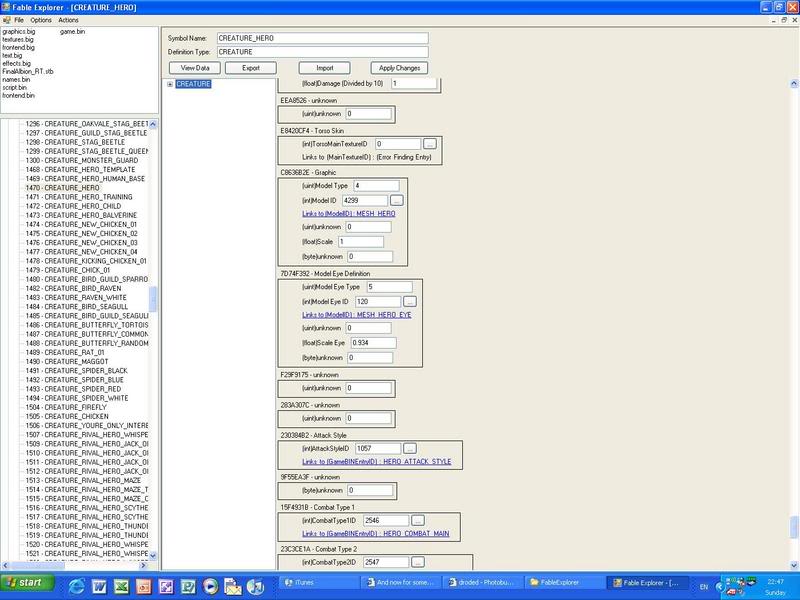Open the File menu
This screenshot has width=800, height=600.
18,20
